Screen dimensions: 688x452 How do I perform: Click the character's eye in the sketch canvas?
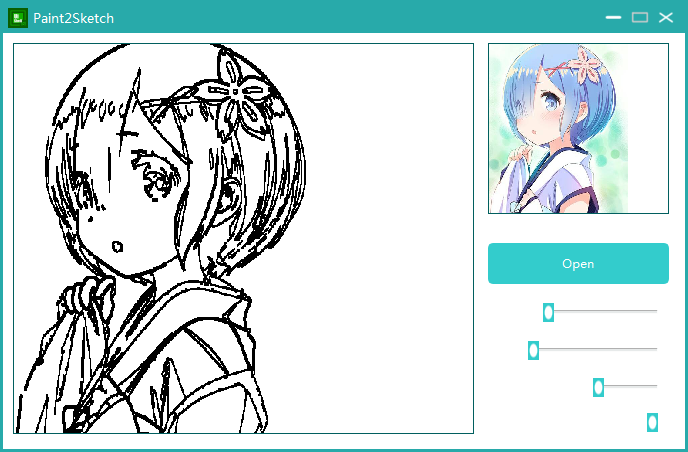tap(156, 176)
